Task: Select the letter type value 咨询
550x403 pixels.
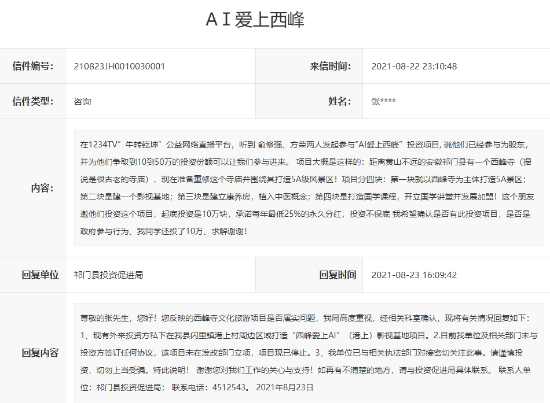Action: 82,102
